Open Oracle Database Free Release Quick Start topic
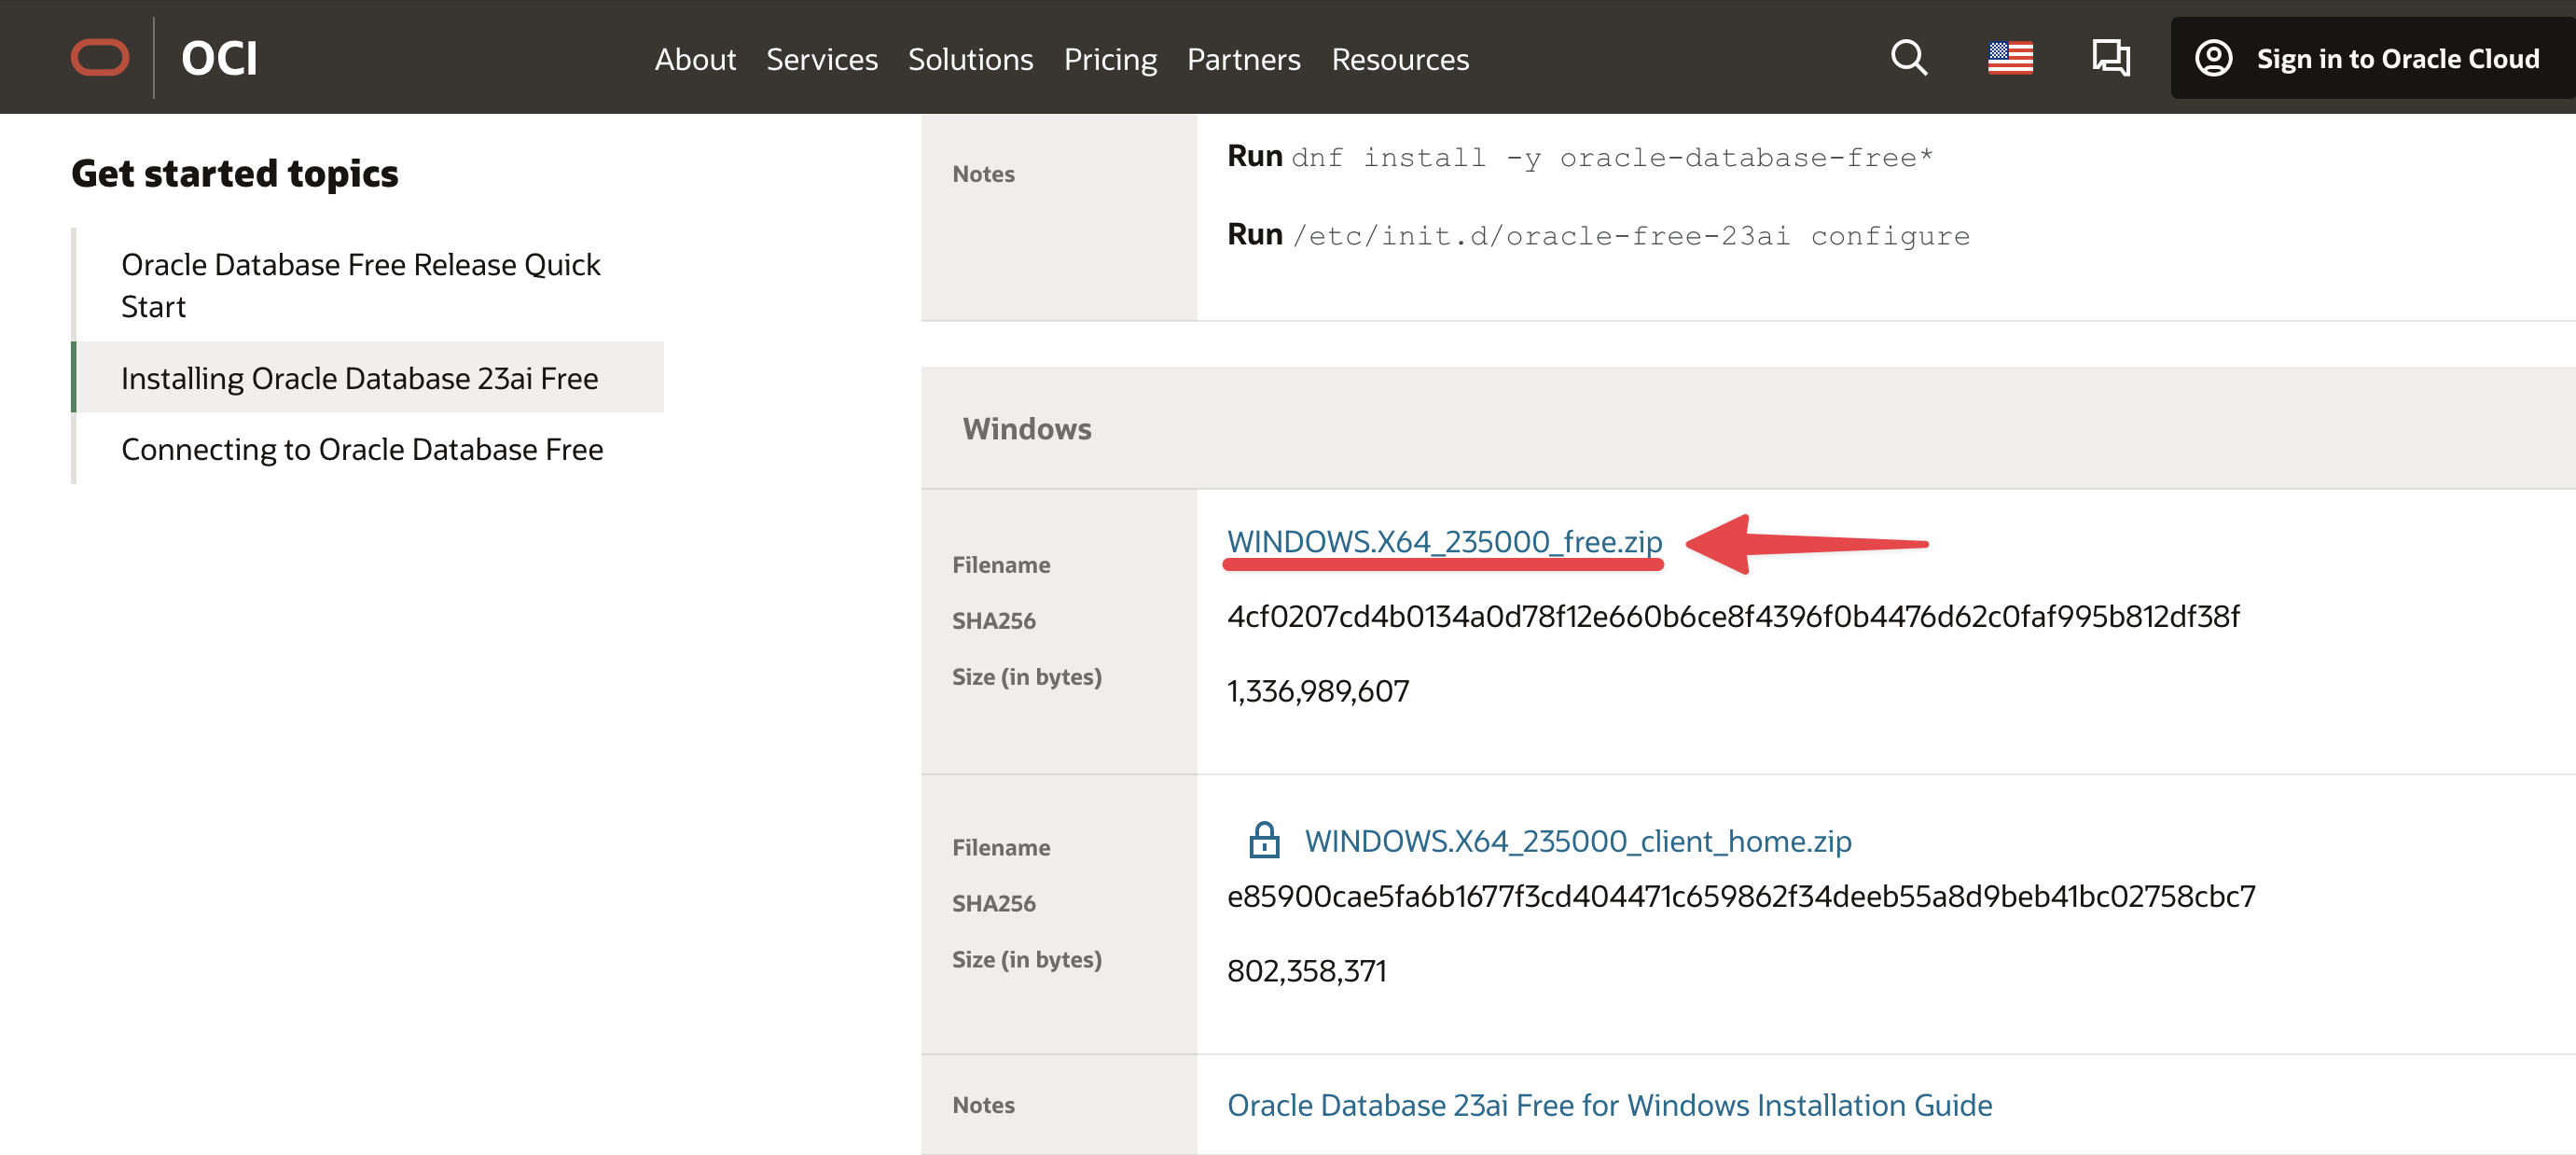This screenshot has width=2576, height=1155. [360, 285]
